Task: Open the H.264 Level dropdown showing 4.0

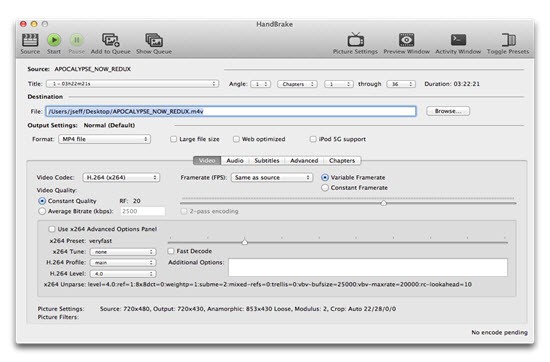Action: click(x=123, y=274)
